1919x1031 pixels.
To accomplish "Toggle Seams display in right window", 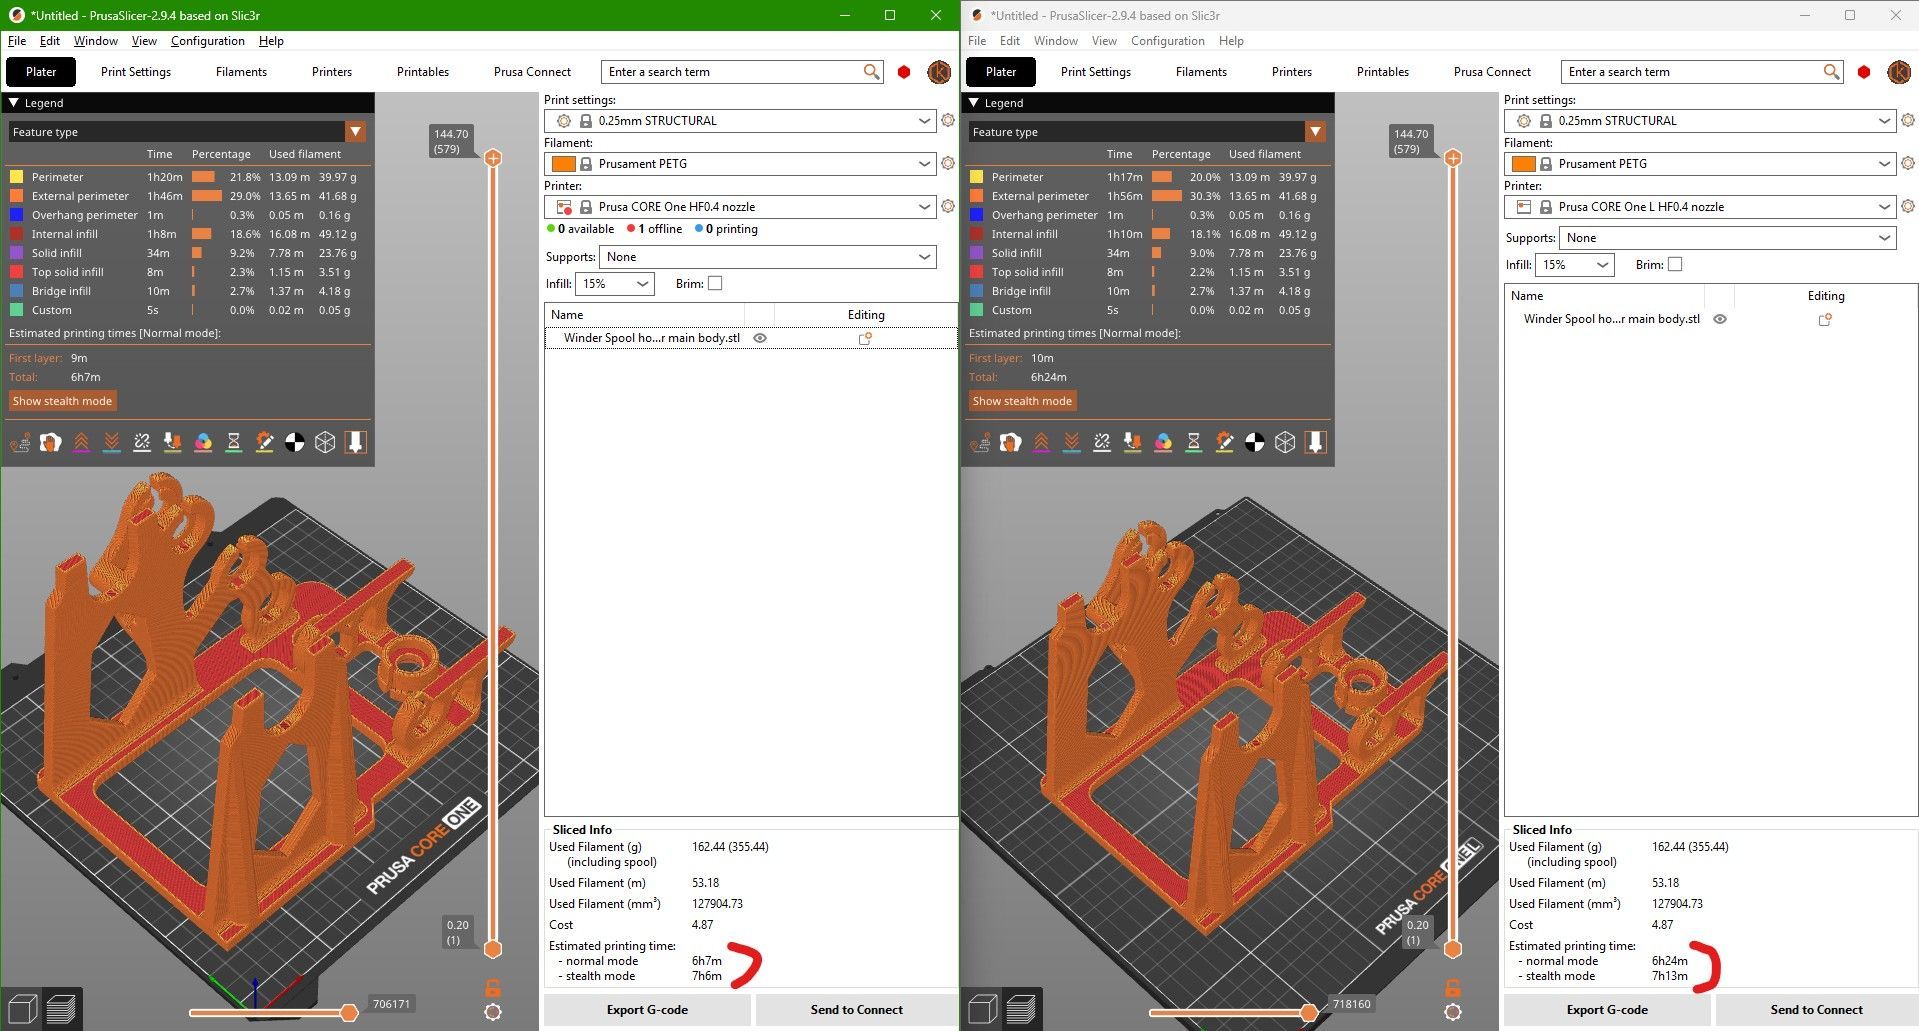I will click(1102, 442).
